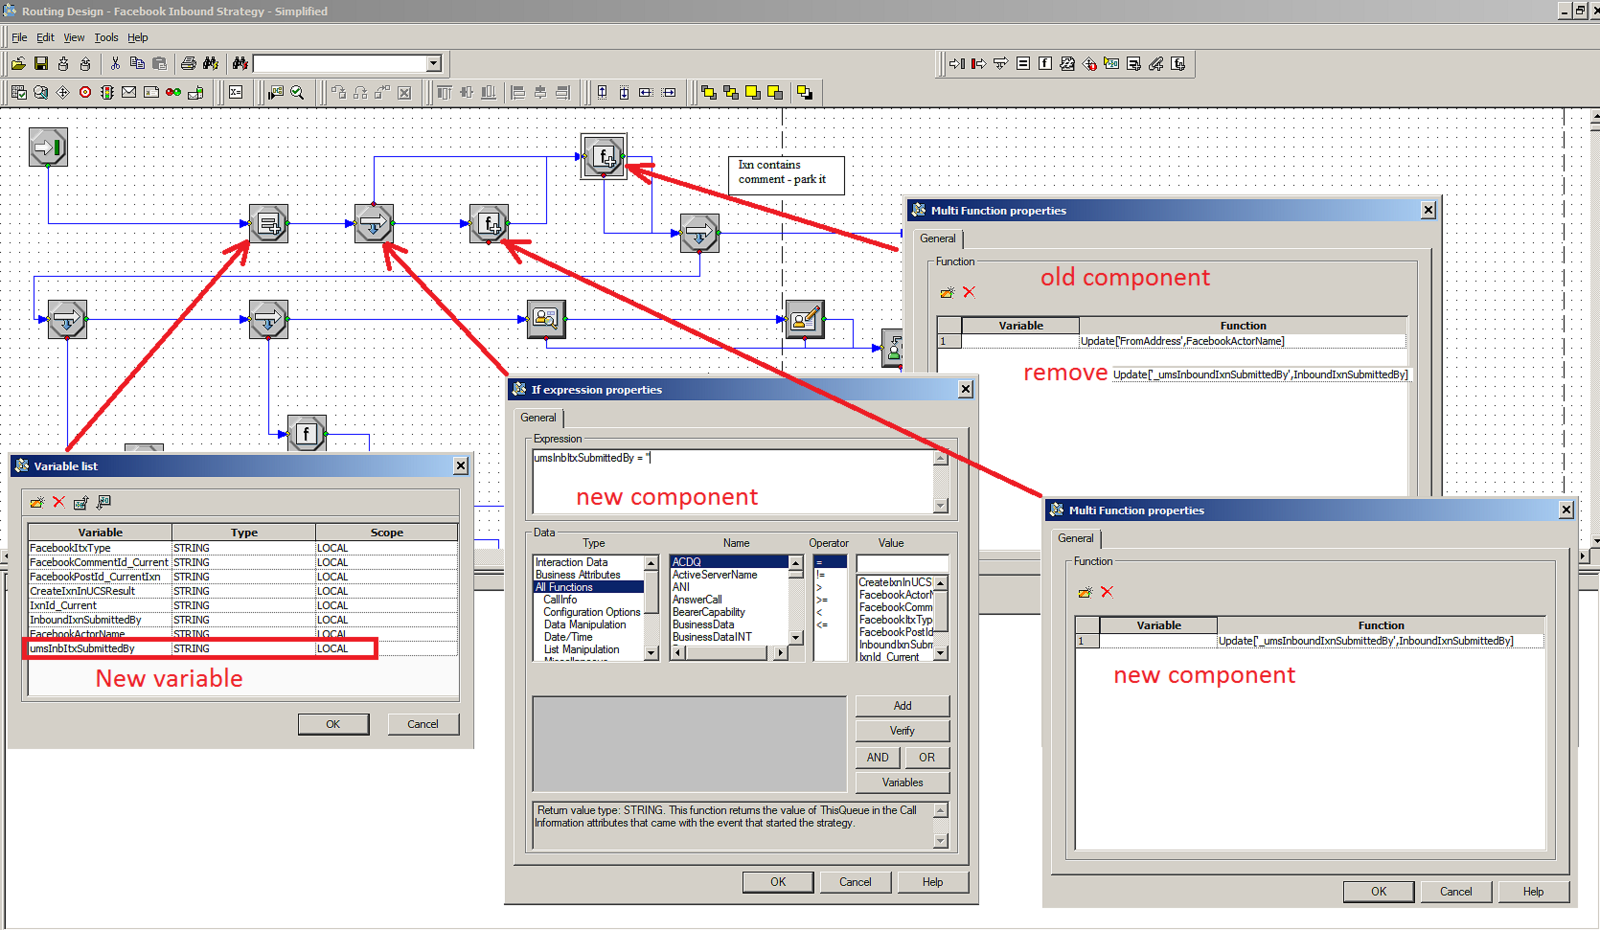Select the entry node on the canvas
The height and width of the screenshot is (930, 1600).
(48, 148)
